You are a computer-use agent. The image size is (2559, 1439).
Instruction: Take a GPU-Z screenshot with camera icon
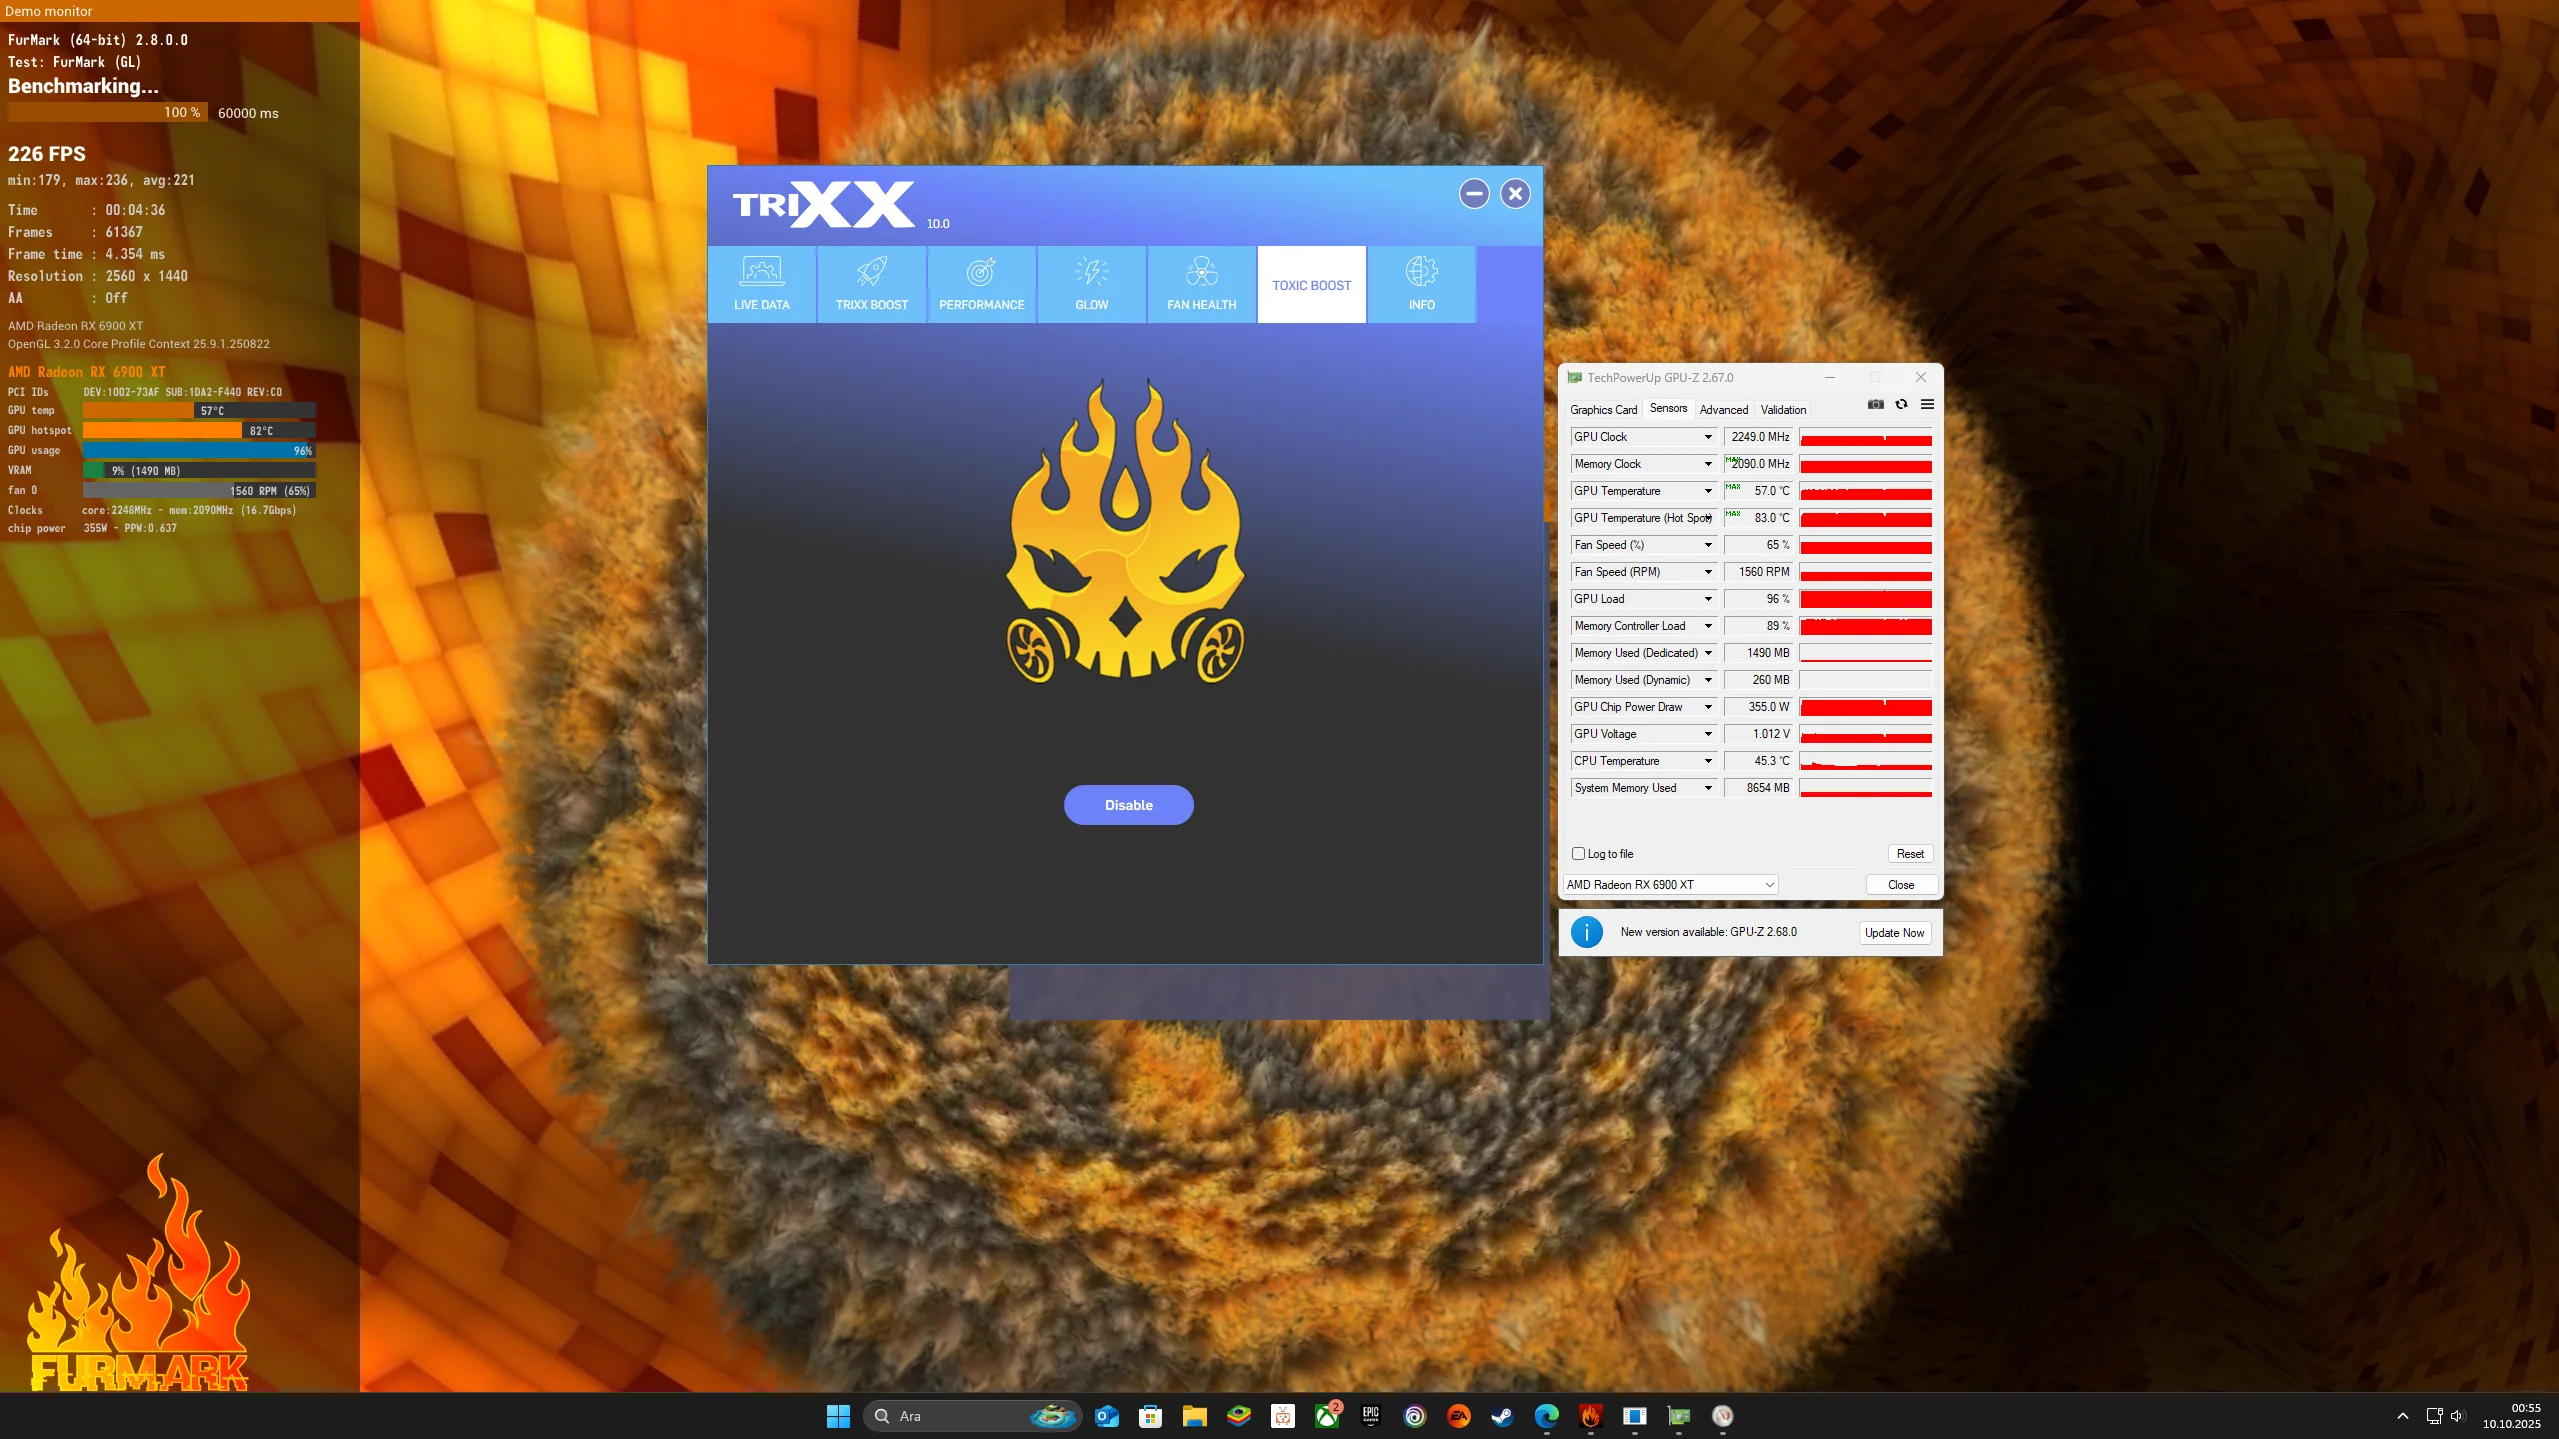pos(1875,405)
